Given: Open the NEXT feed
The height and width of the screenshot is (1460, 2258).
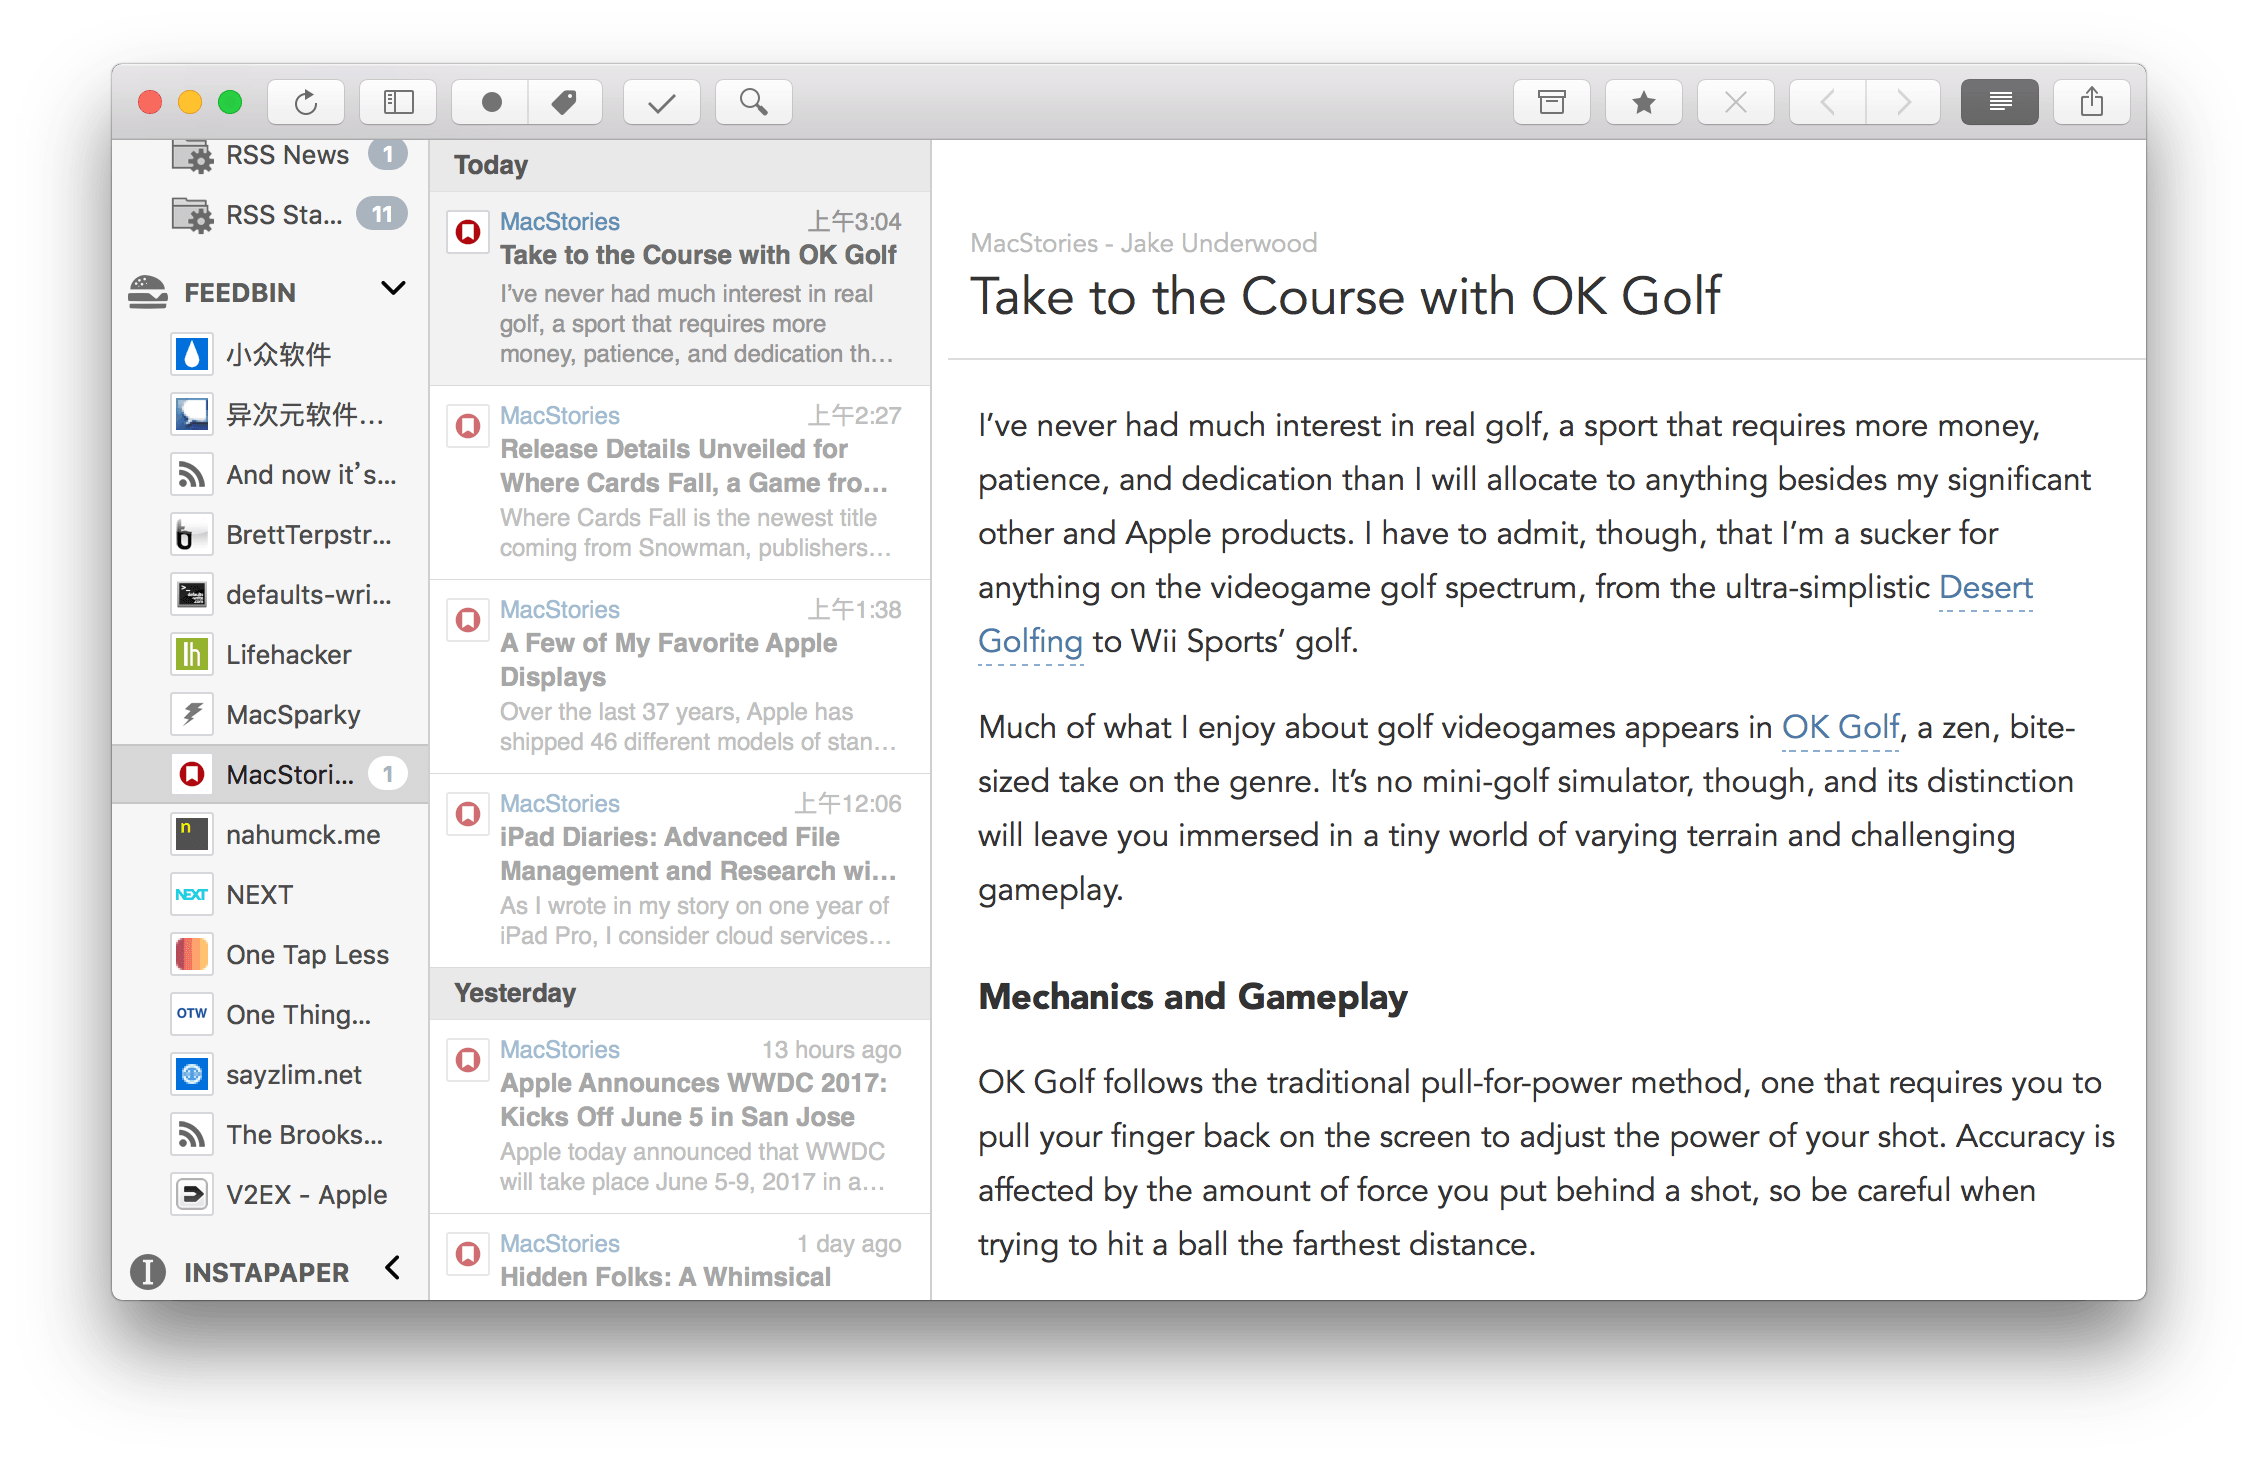Looking at the screenshot, I should click(270, 894).
